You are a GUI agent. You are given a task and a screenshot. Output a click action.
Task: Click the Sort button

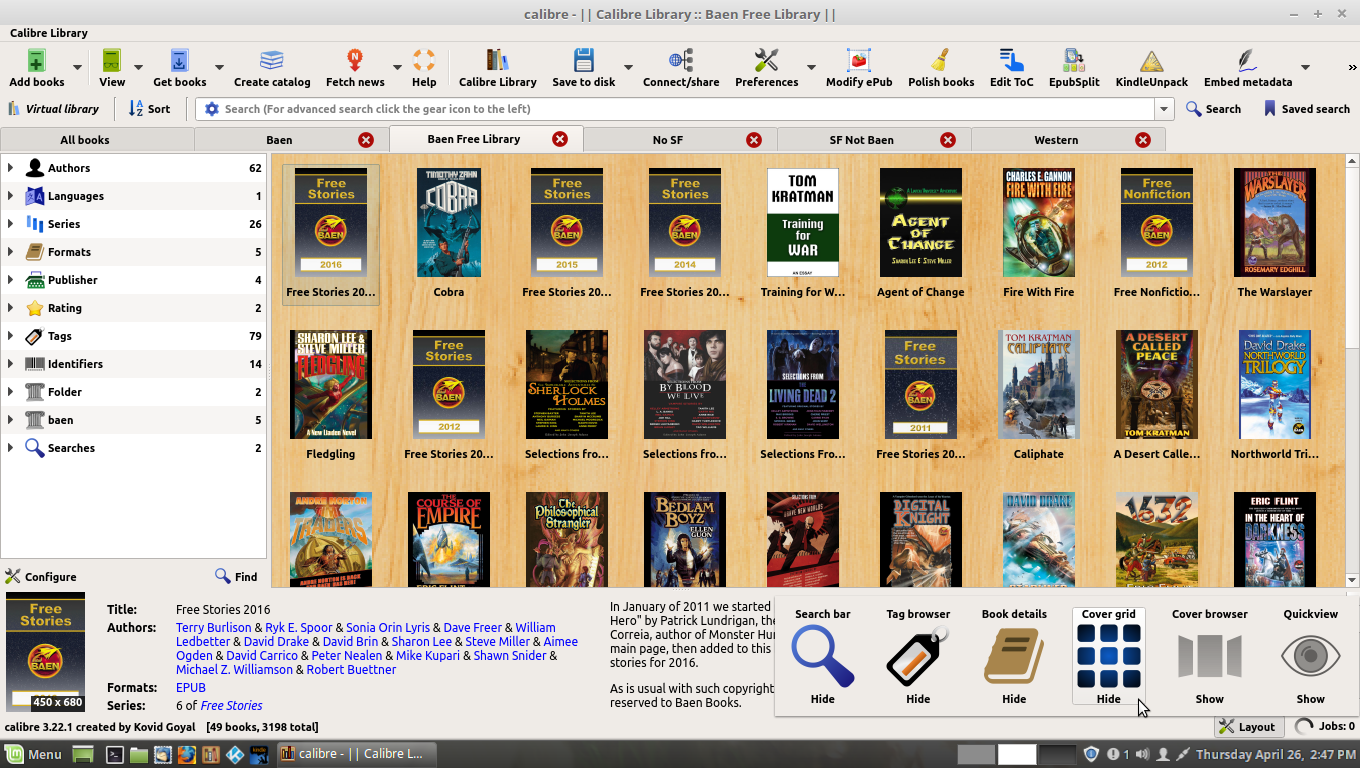pyautogui.click(x=150, y=109)
